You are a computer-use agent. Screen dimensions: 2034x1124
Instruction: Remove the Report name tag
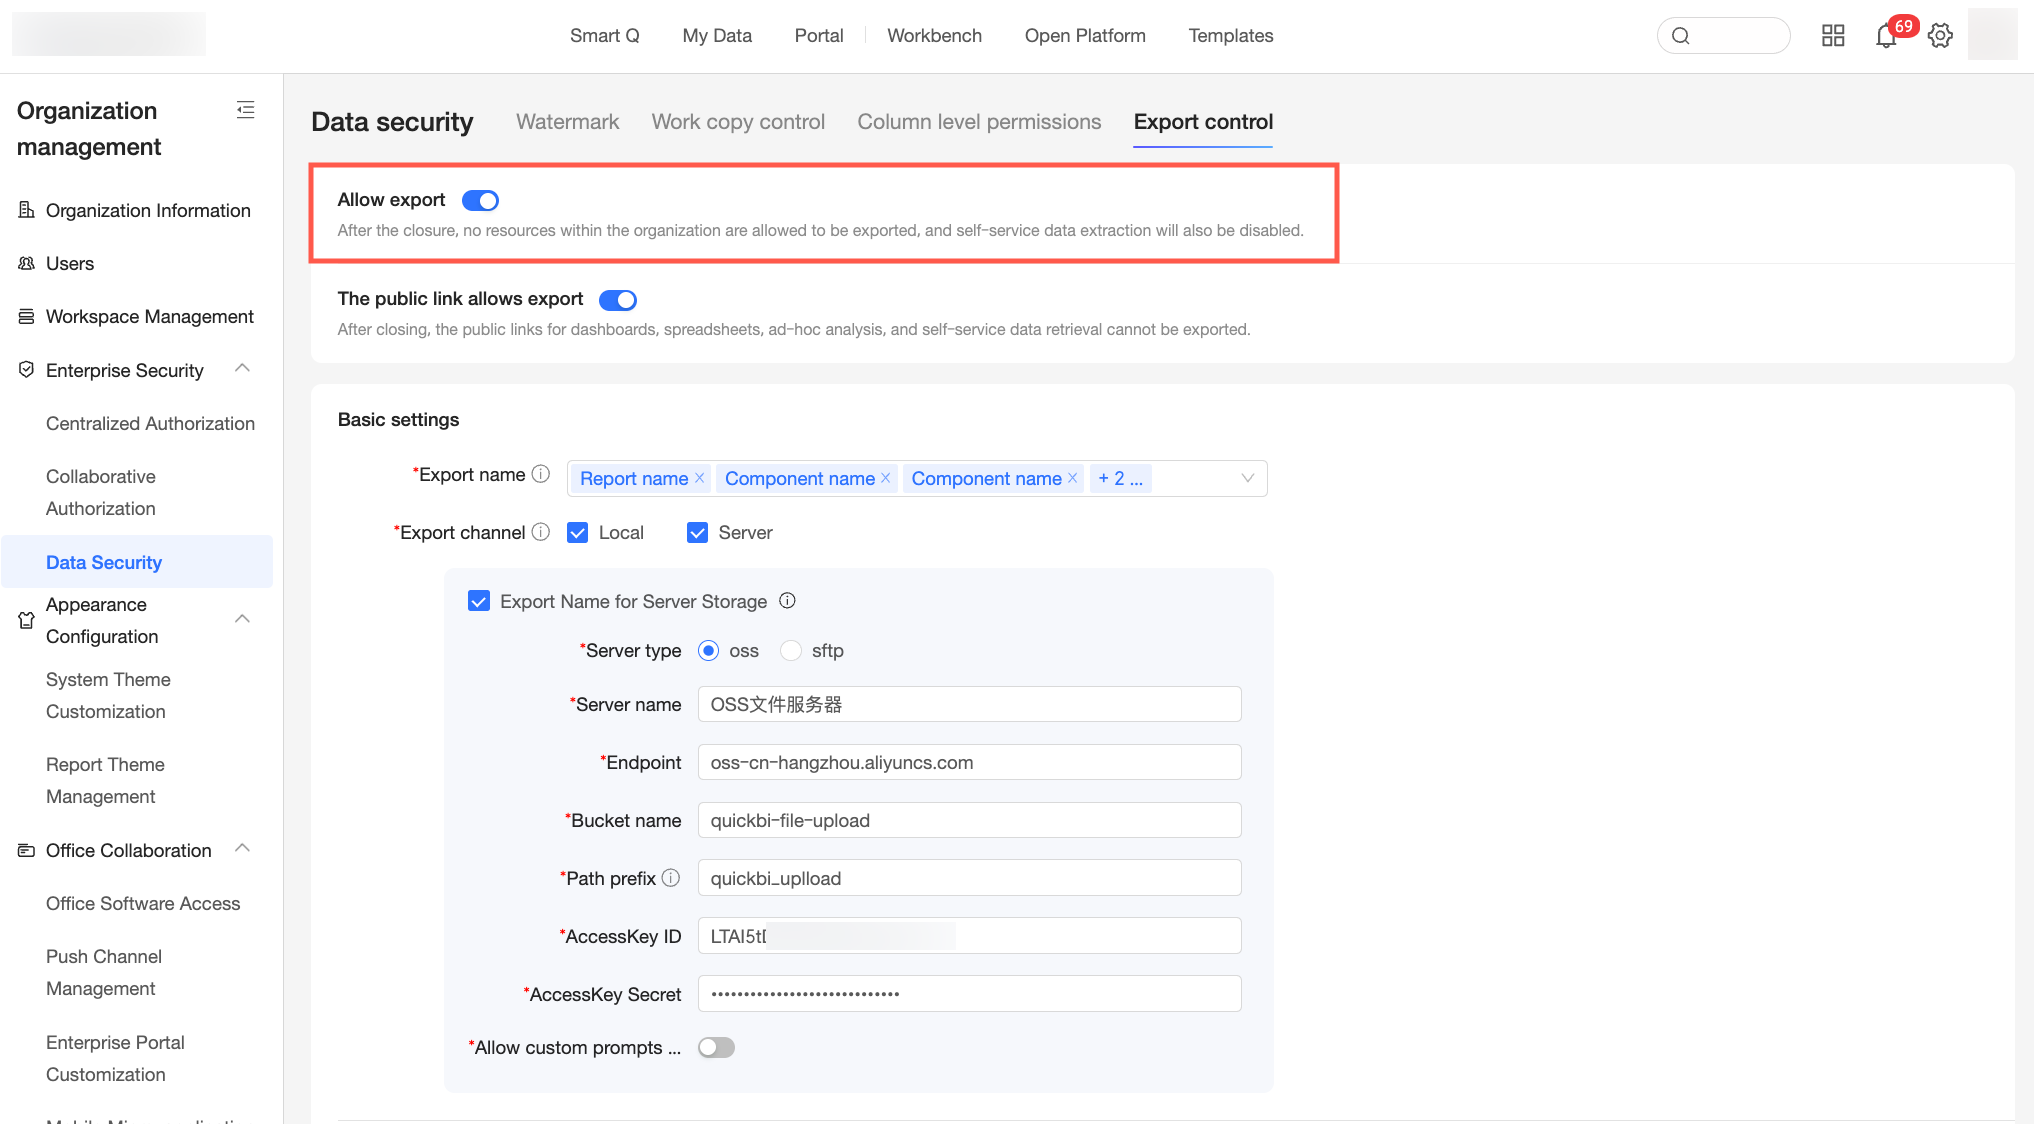pos(700,478)
